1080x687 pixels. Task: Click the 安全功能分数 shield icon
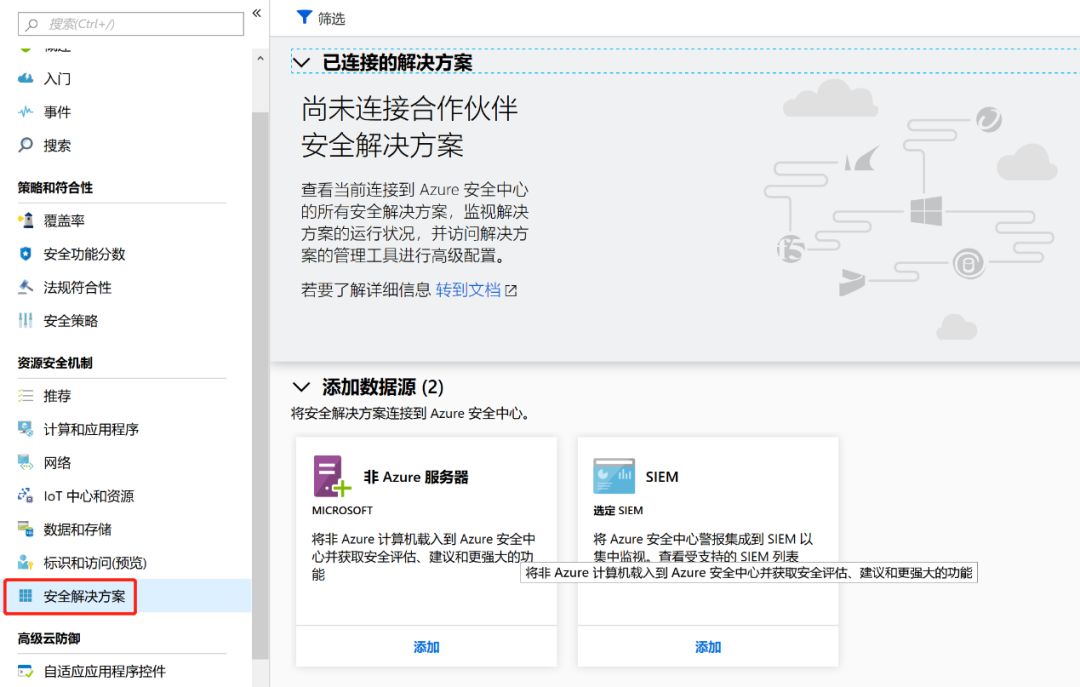26,254
